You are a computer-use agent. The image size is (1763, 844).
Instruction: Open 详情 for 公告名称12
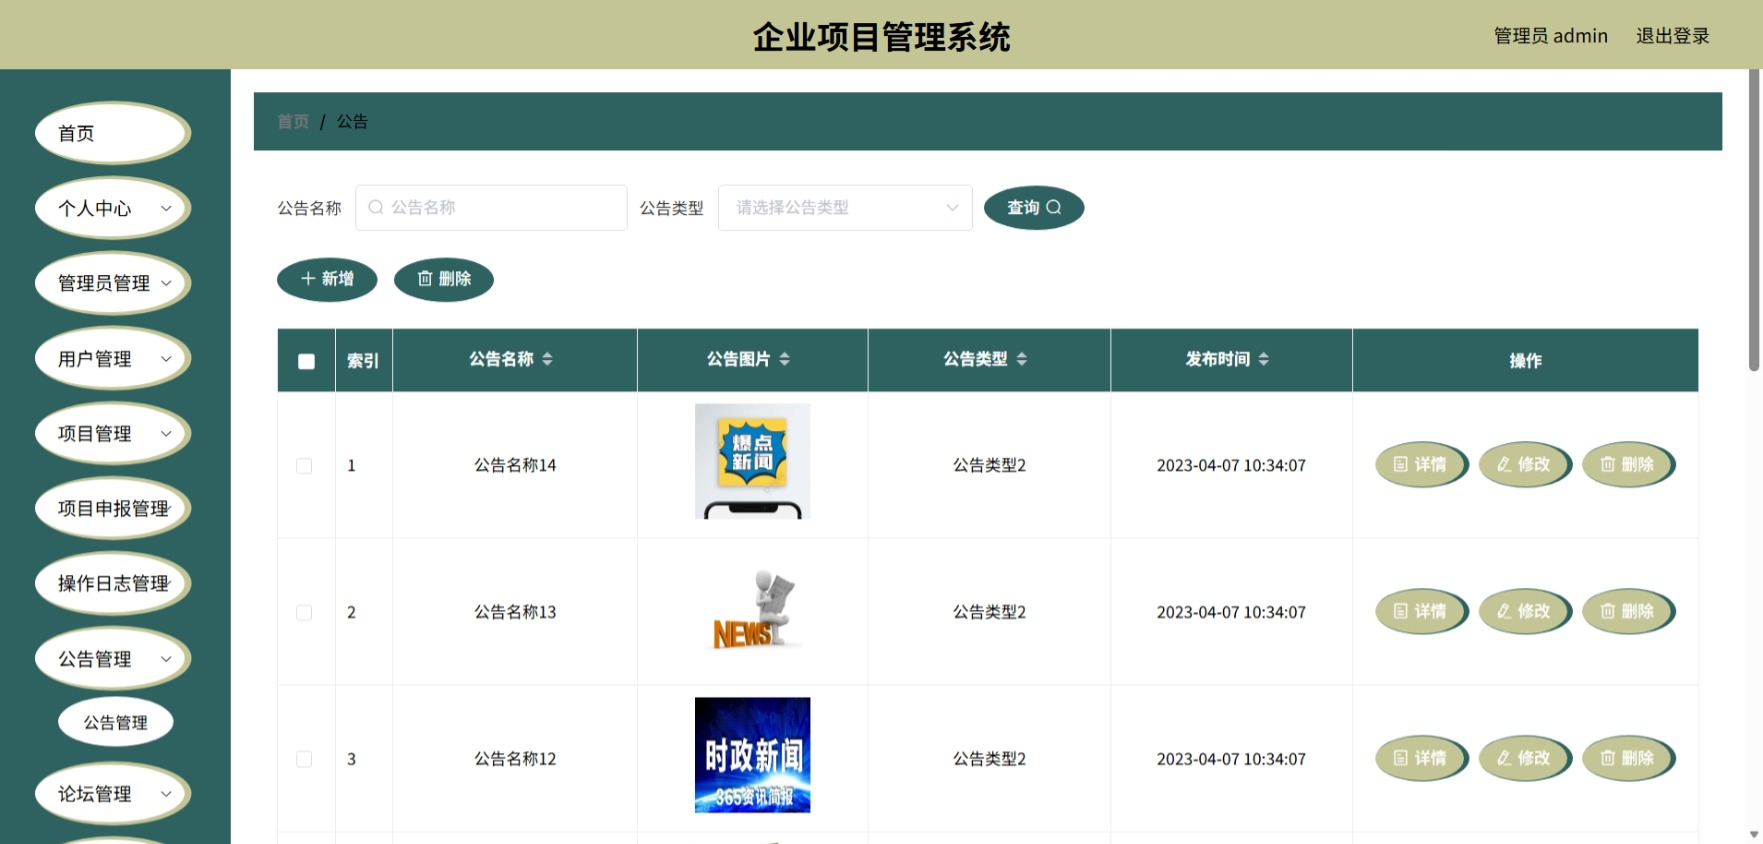point(1421,758)
